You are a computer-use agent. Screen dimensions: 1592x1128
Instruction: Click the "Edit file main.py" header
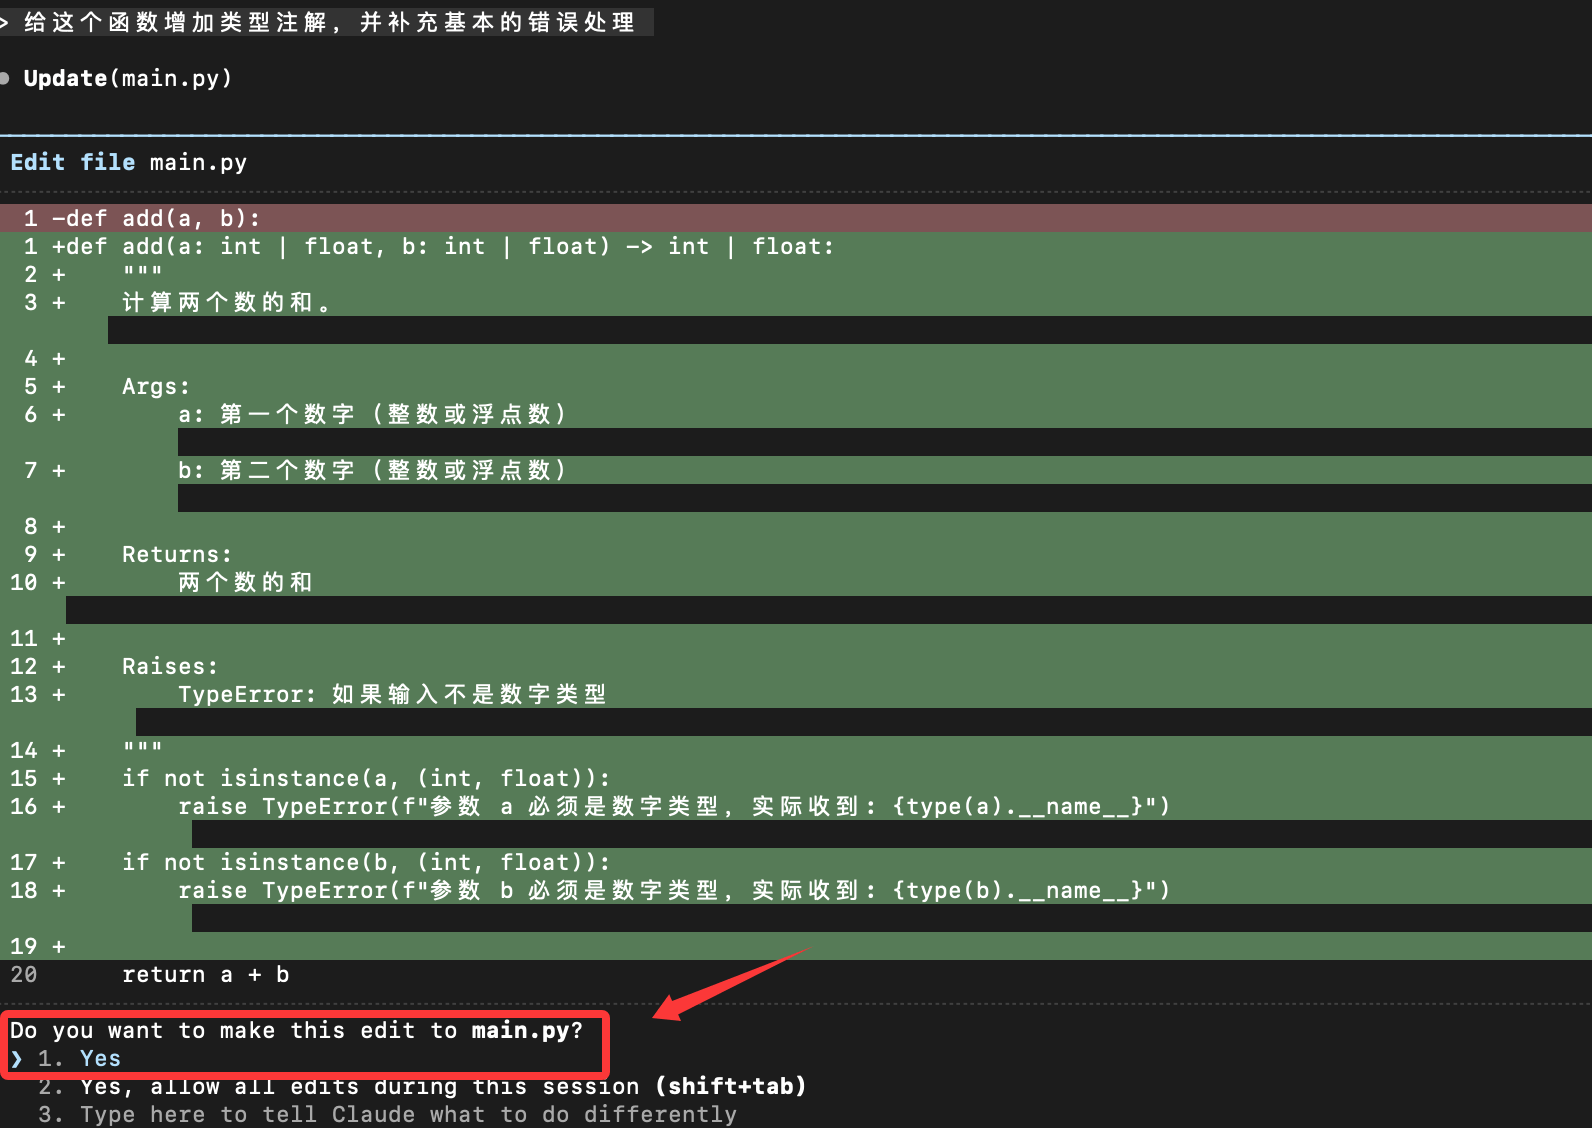pos(128,162)
